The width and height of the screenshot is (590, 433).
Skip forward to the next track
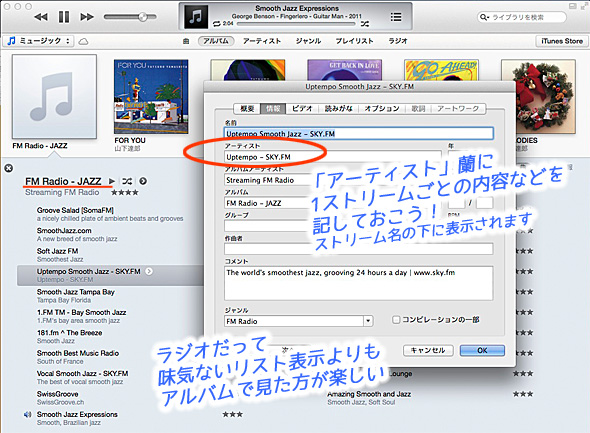(x=87, y=17)
